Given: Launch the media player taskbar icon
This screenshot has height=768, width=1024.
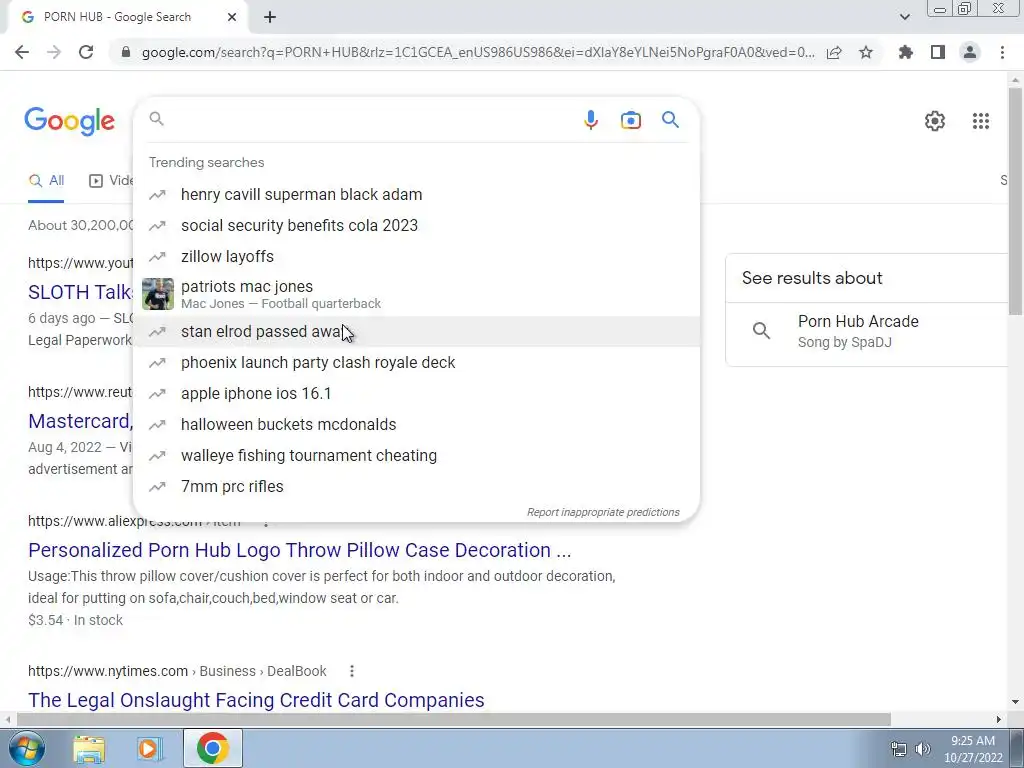Looking at the screenshot, I should tap(149, 748).
